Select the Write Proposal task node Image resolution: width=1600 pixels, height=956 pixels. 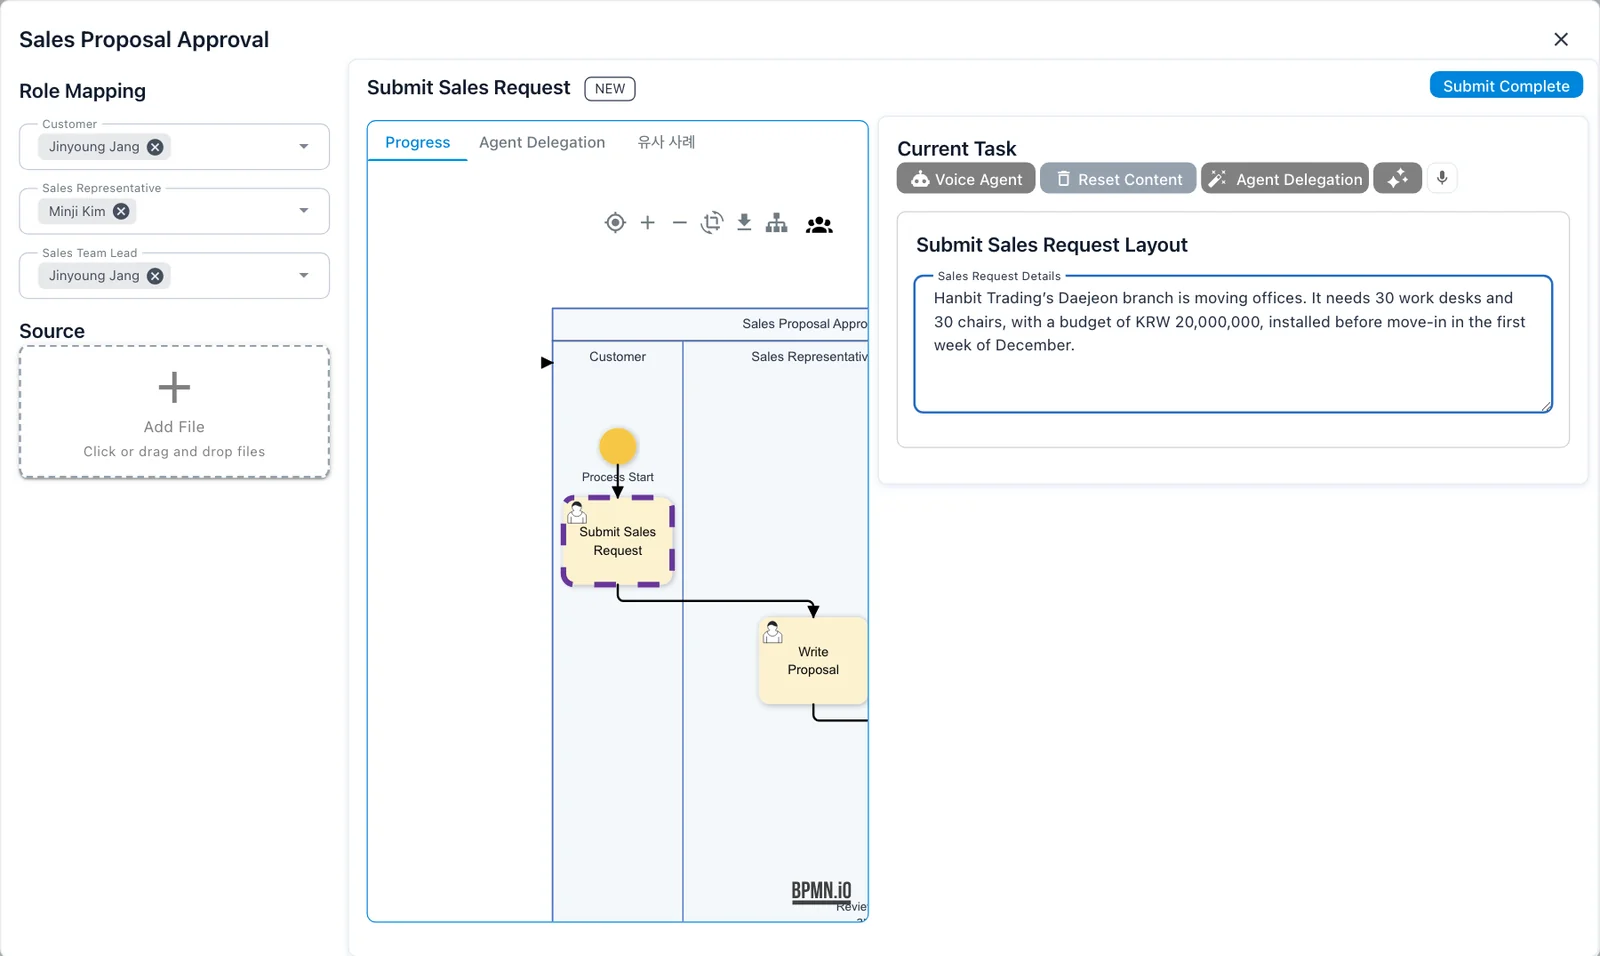click(x=813, y=660)
